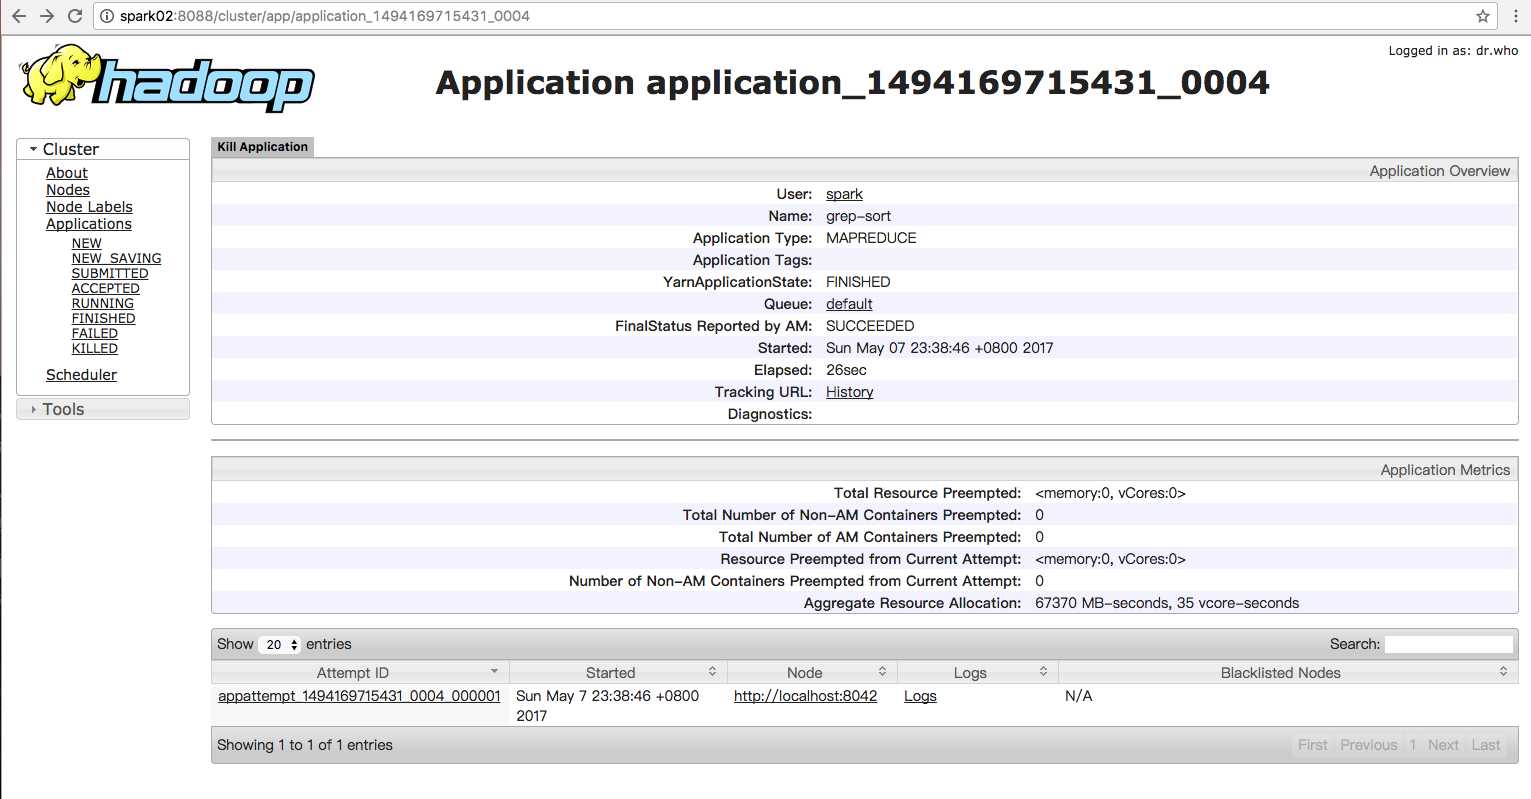Expand the Tools section

[x=103, y=409]
